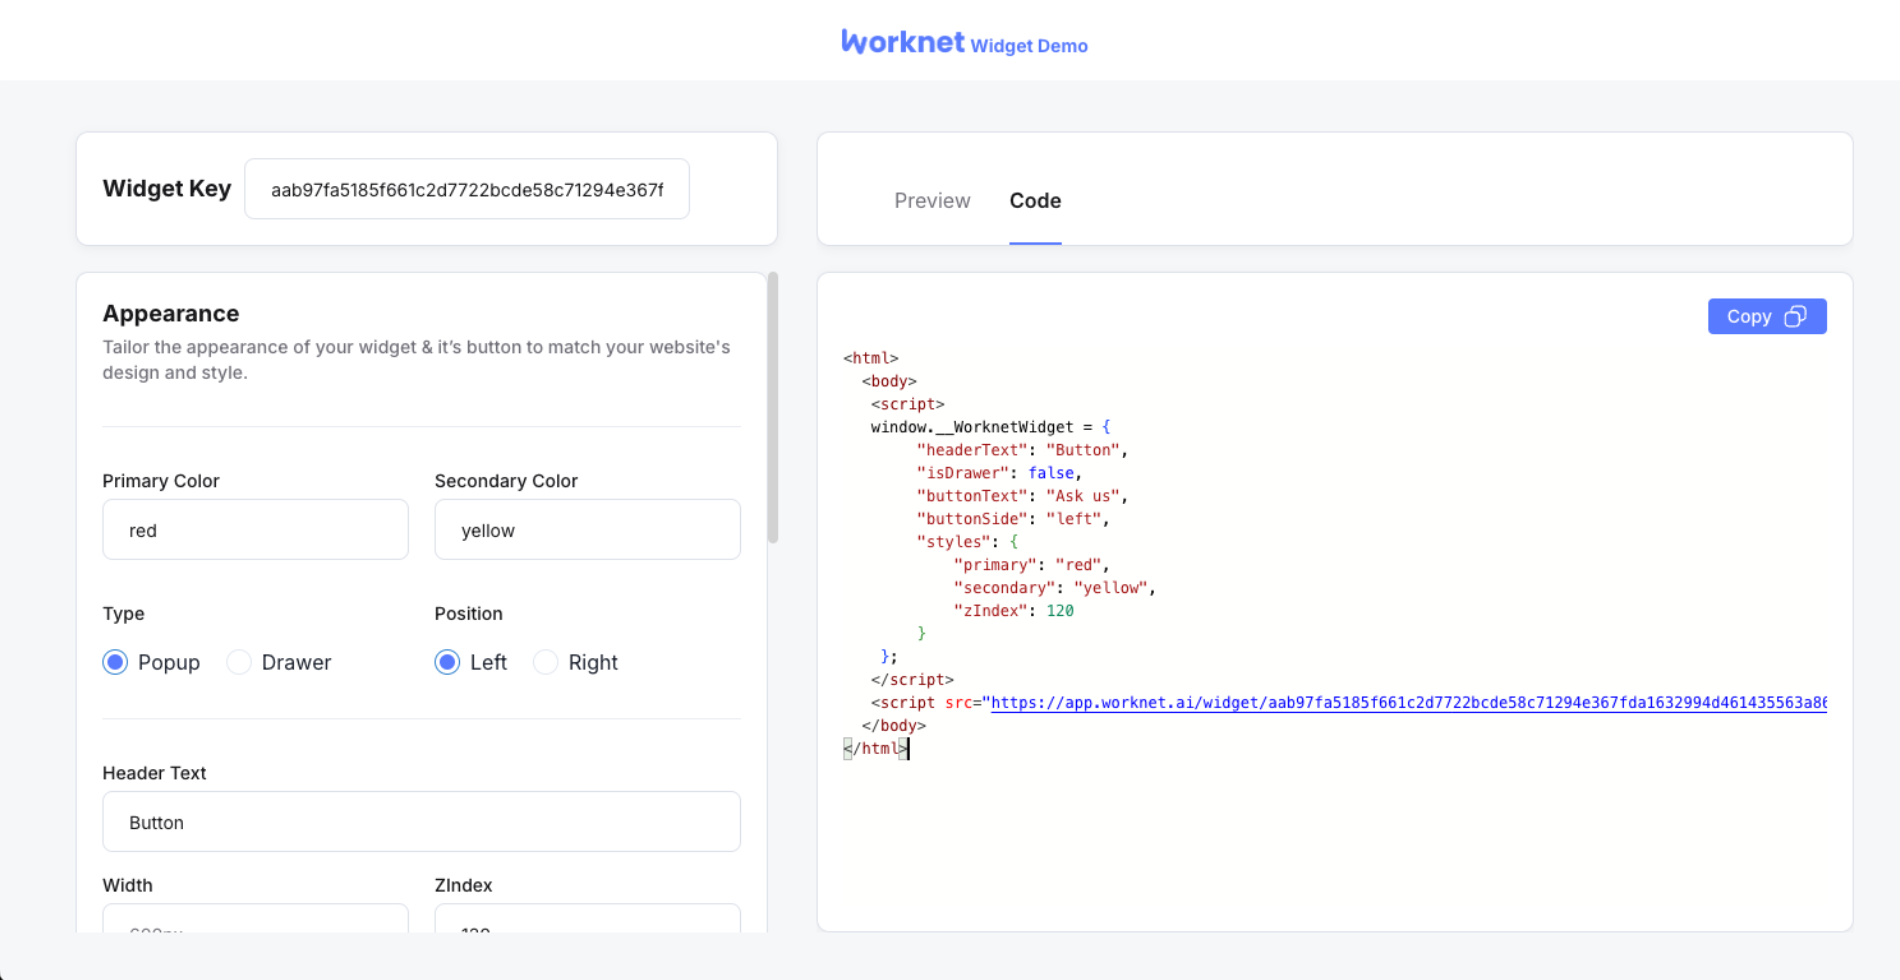Select the Popup type radio button
This screenshot has height=980, width=1900.
(116, 662)
